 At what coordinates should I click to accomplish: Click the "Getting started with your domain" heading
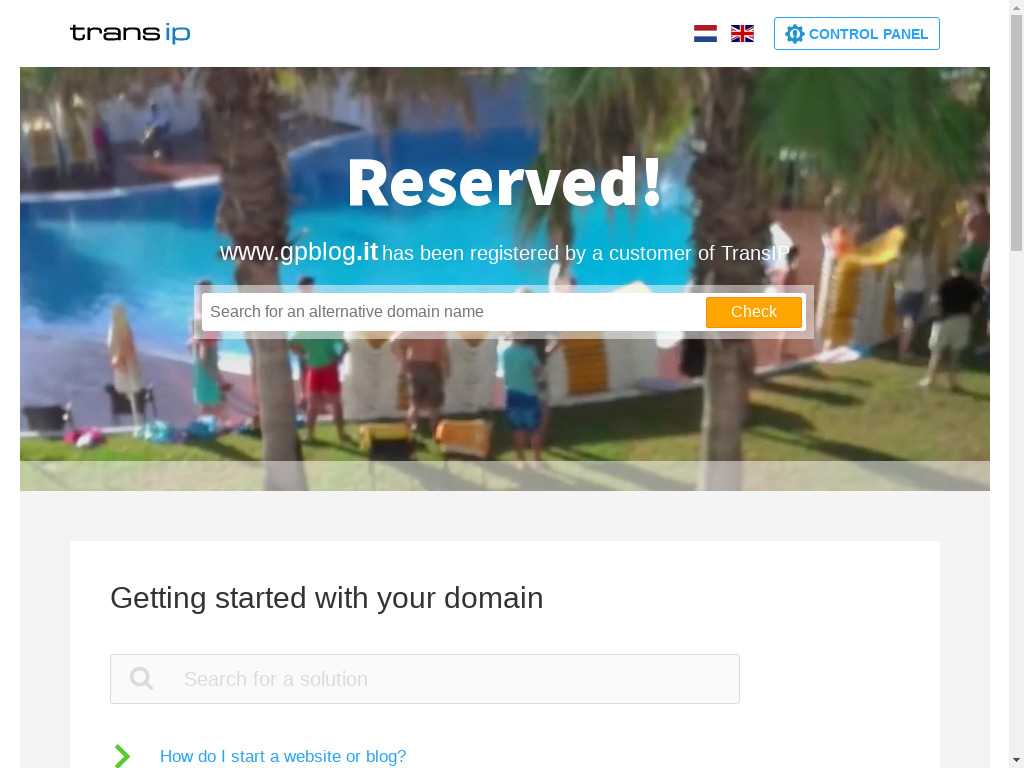327,598
